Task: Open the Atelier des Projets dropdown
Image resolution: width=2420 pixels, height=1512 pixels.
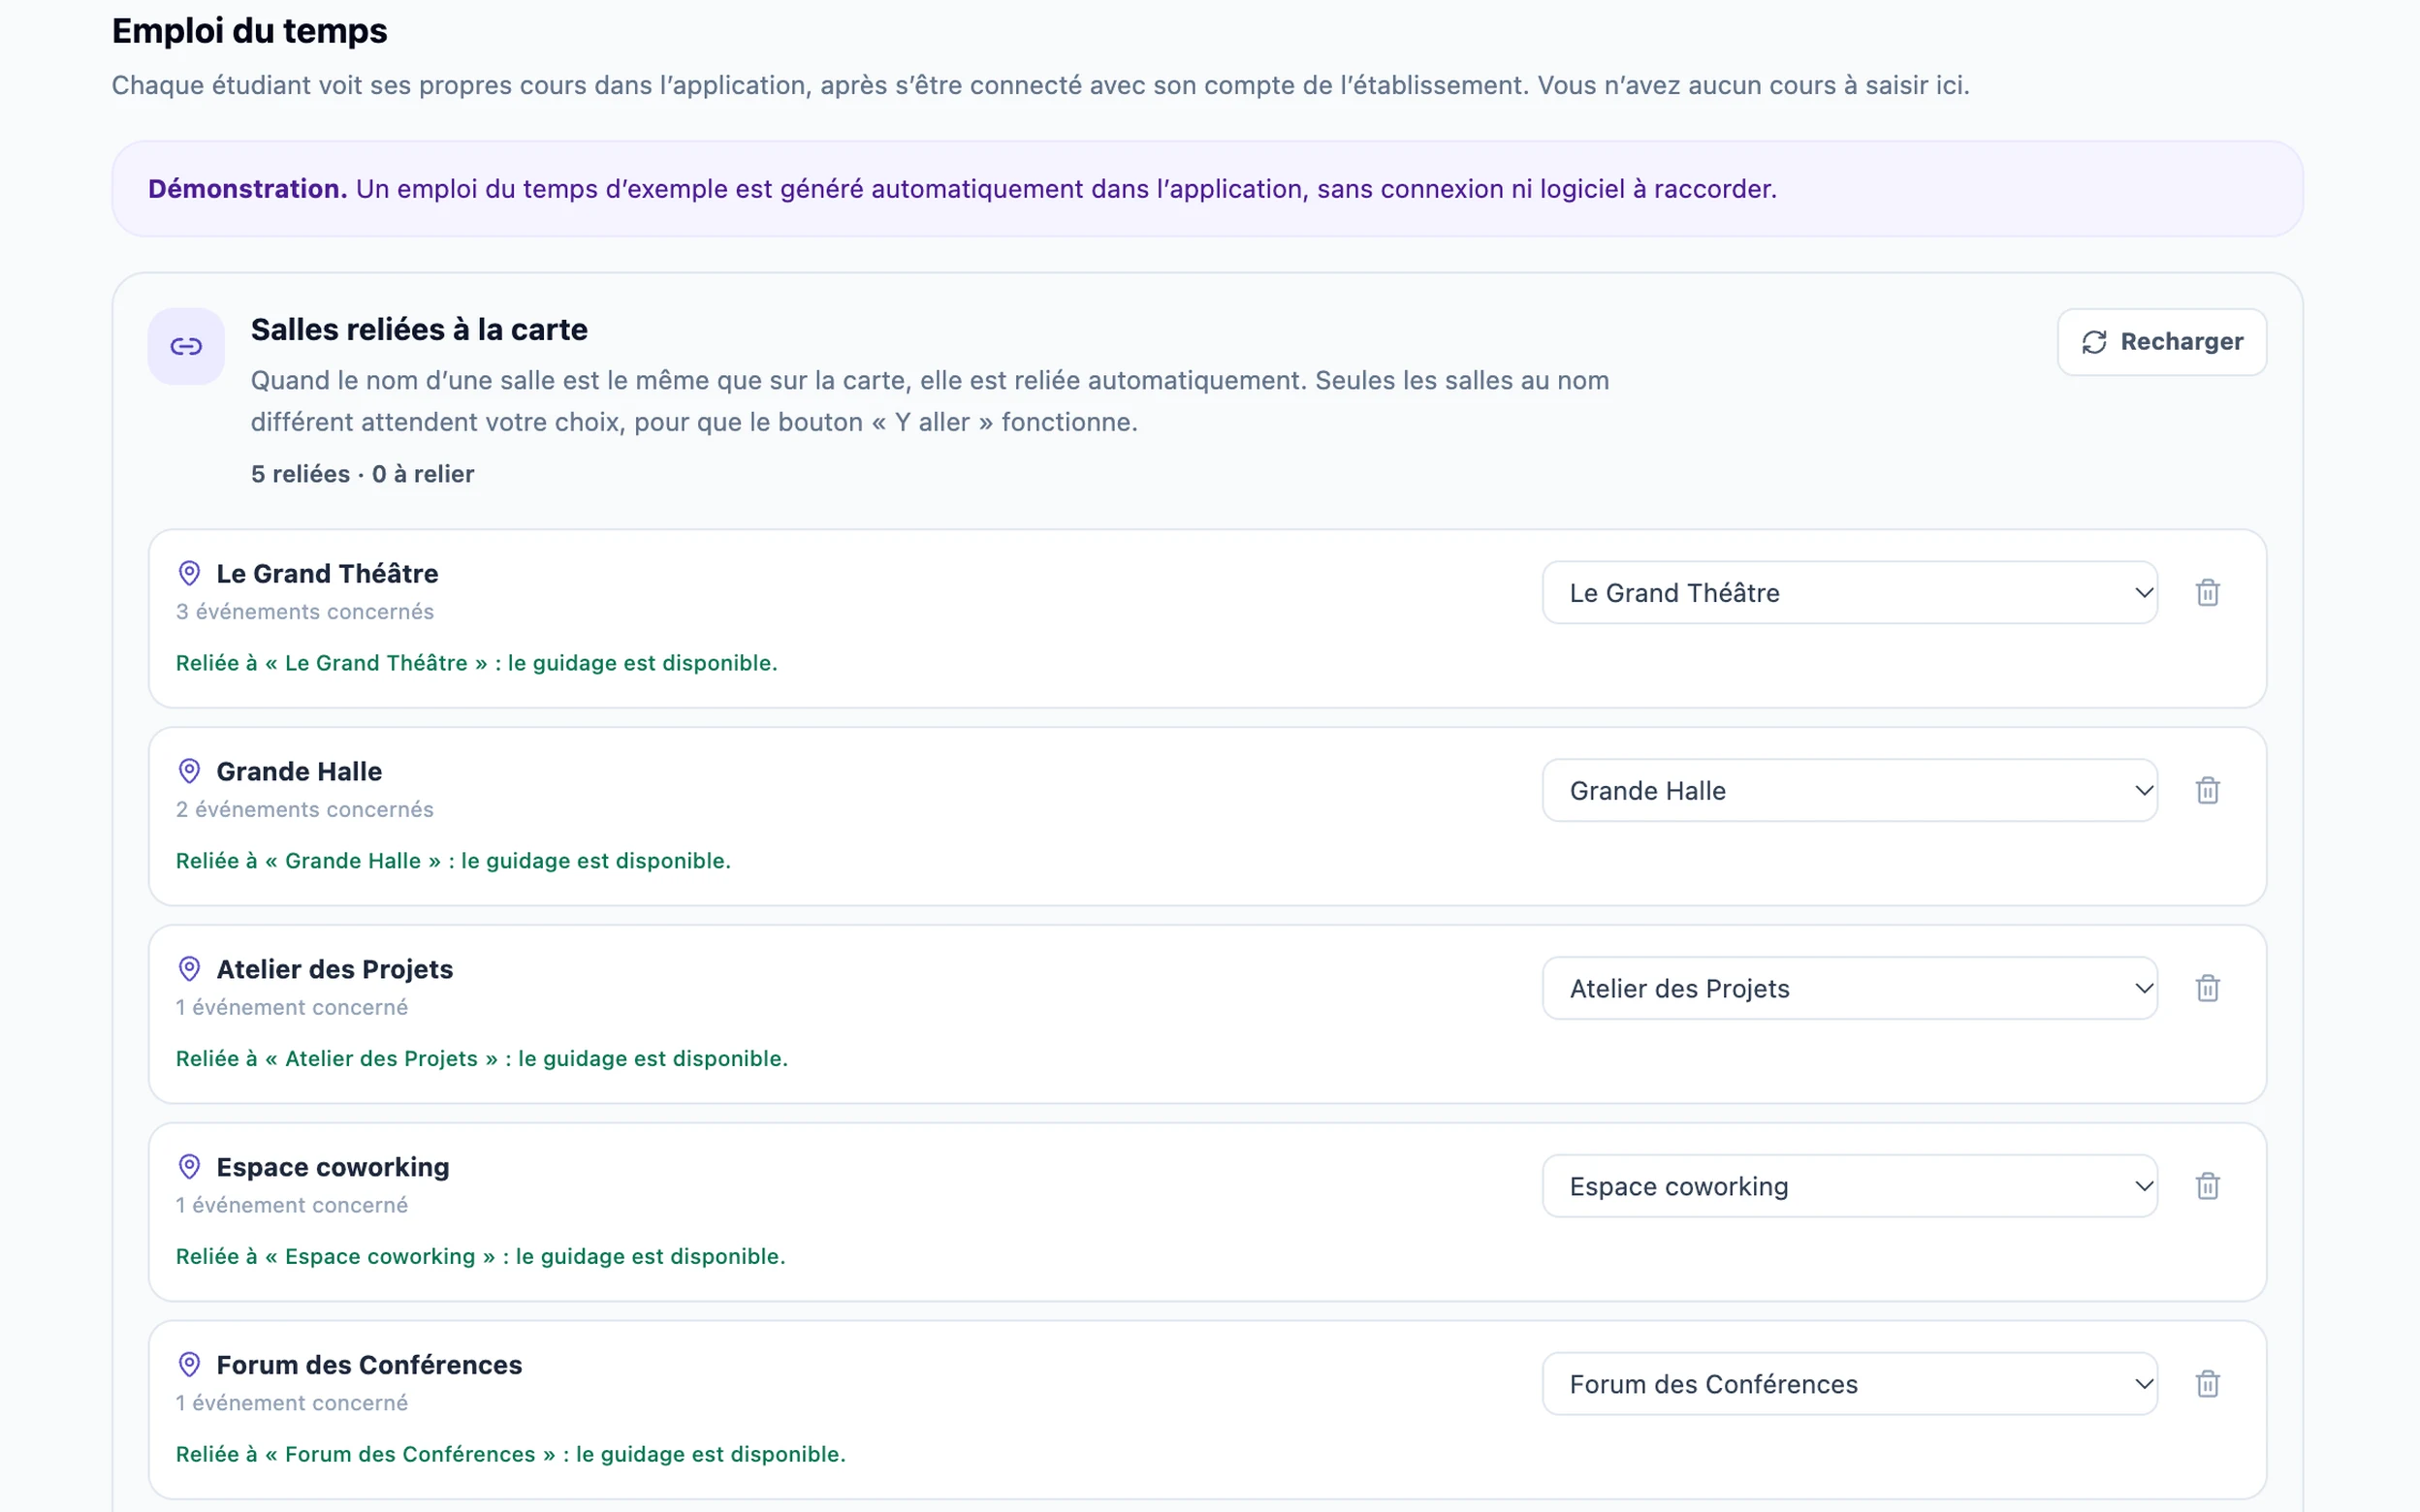Action: click(1849, 989)
